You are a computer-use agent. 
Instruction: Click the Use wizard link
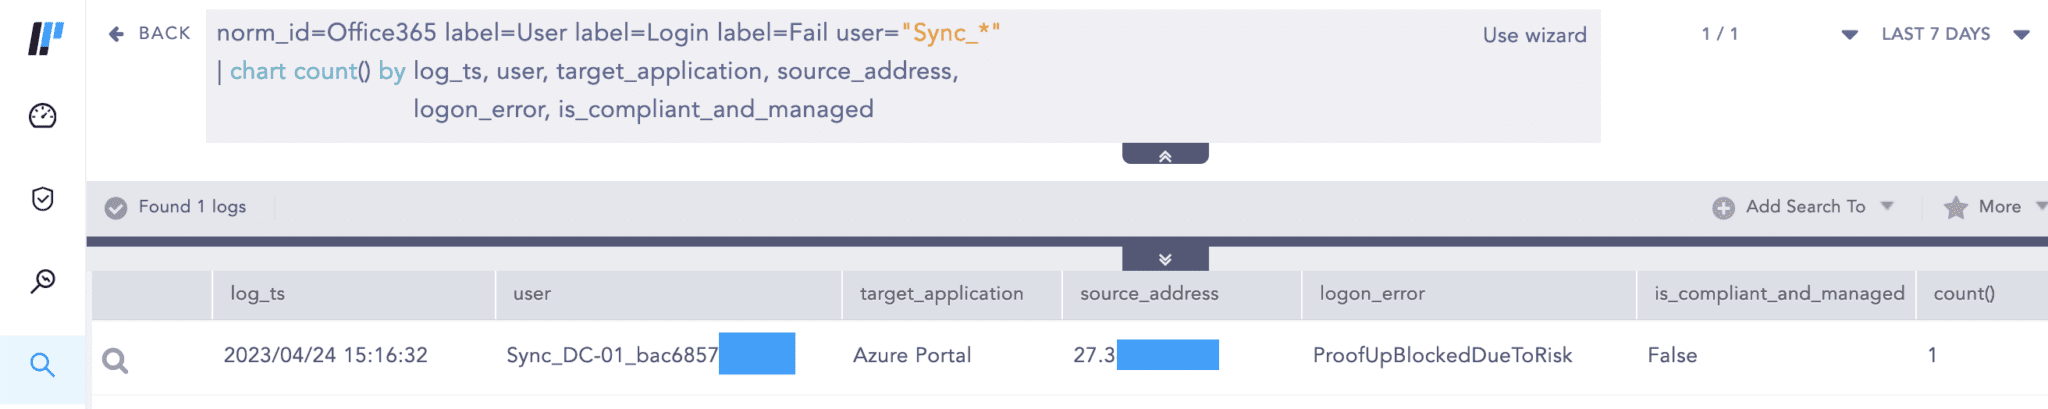1534,35
